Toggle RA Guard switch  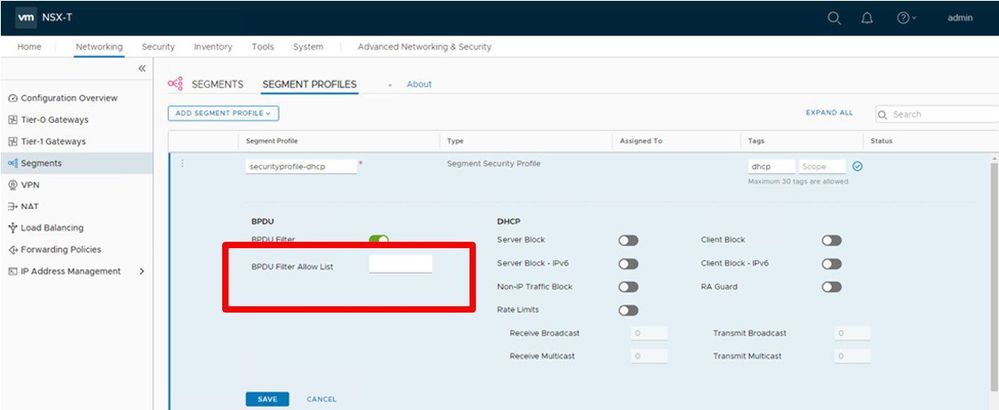pyautogui.click(x=831, y=287)
